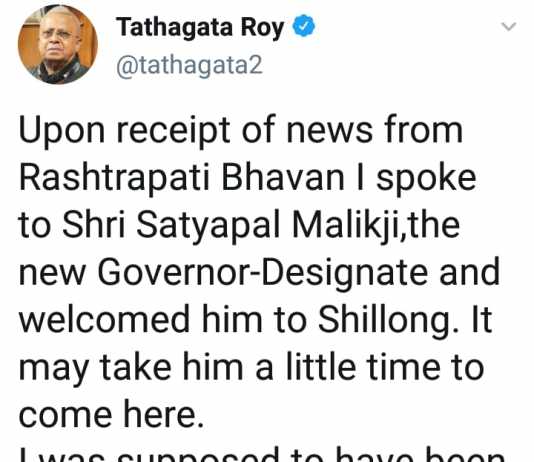
Task: Select the word "spoke" in the second line
Action: pyautogui.click(x=426, y=180)
